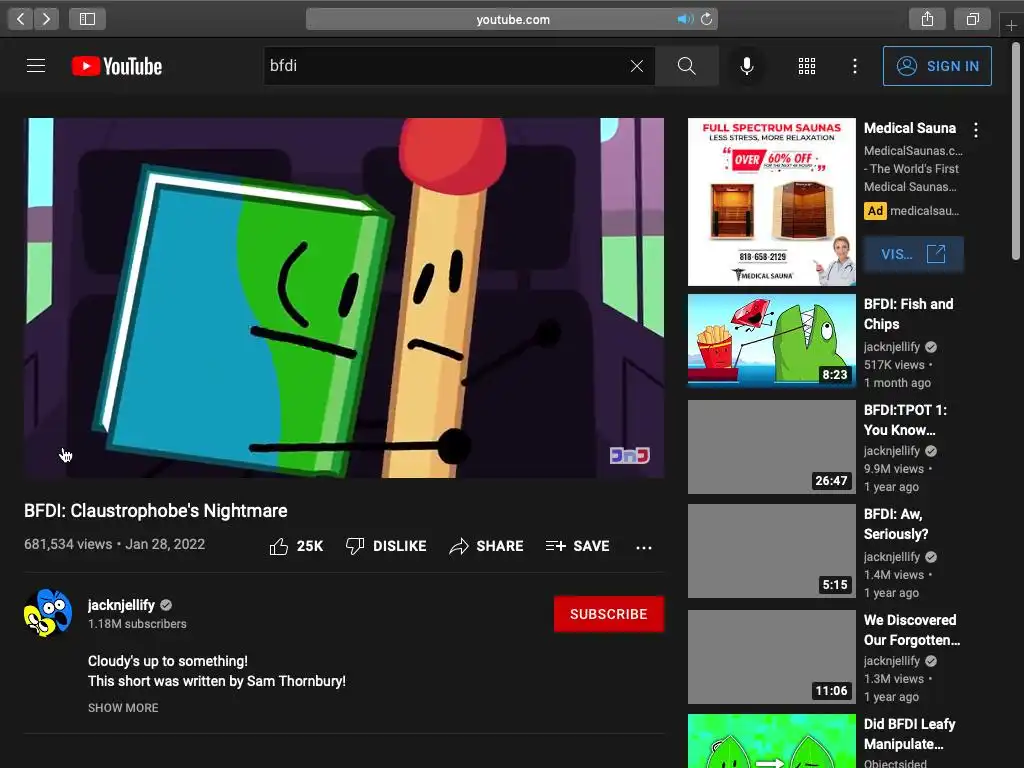Go to YouTube home via logo
Image resolution: width=1024 pixels, height=768 pixels.
[117, 66]
